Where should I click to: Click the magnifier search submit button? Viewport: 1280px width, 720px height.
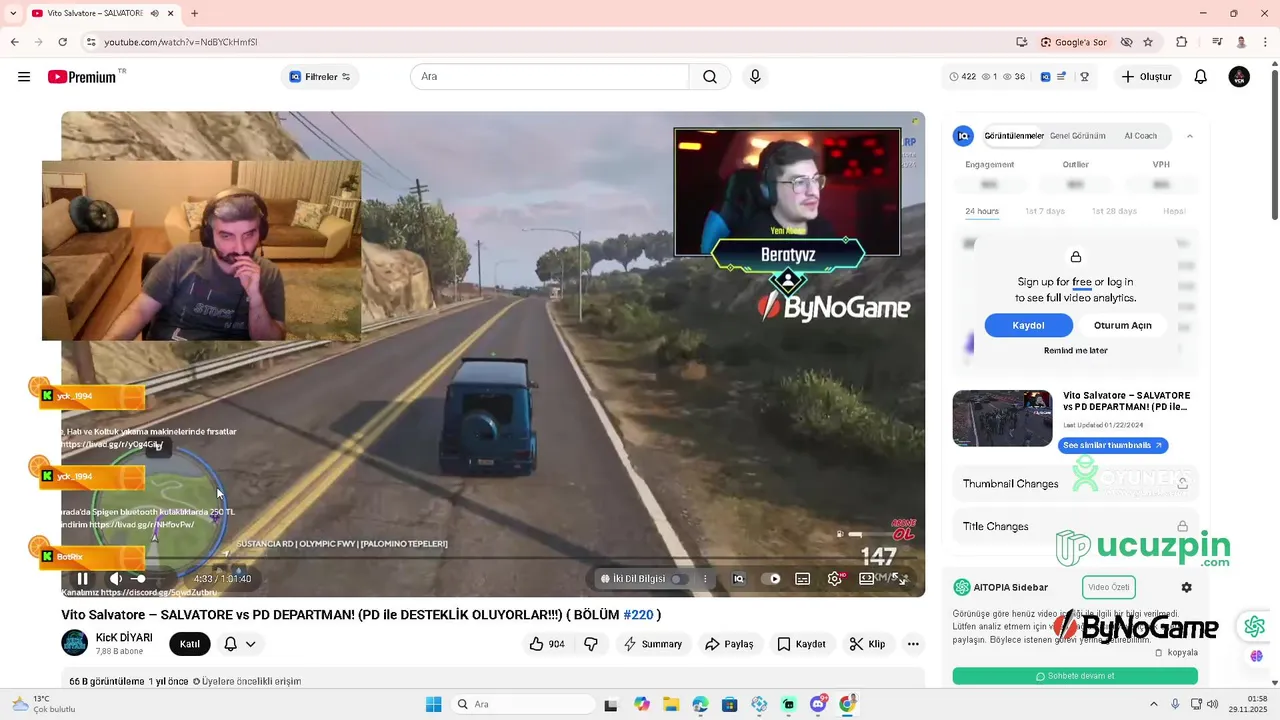point(710,77)
